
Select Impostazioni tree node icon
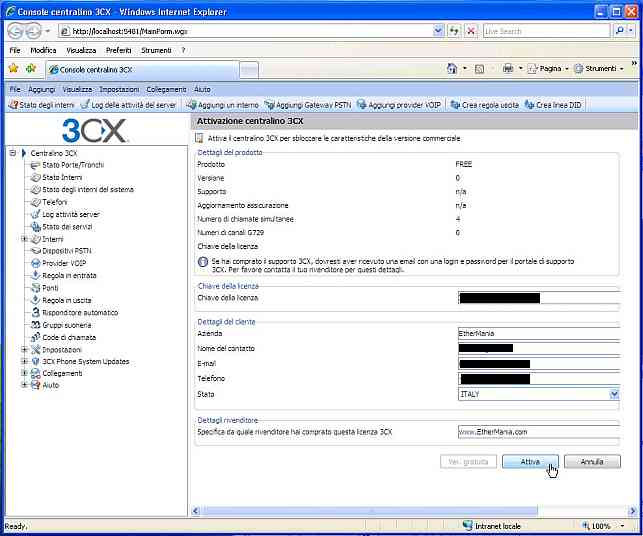coord(36,349)
